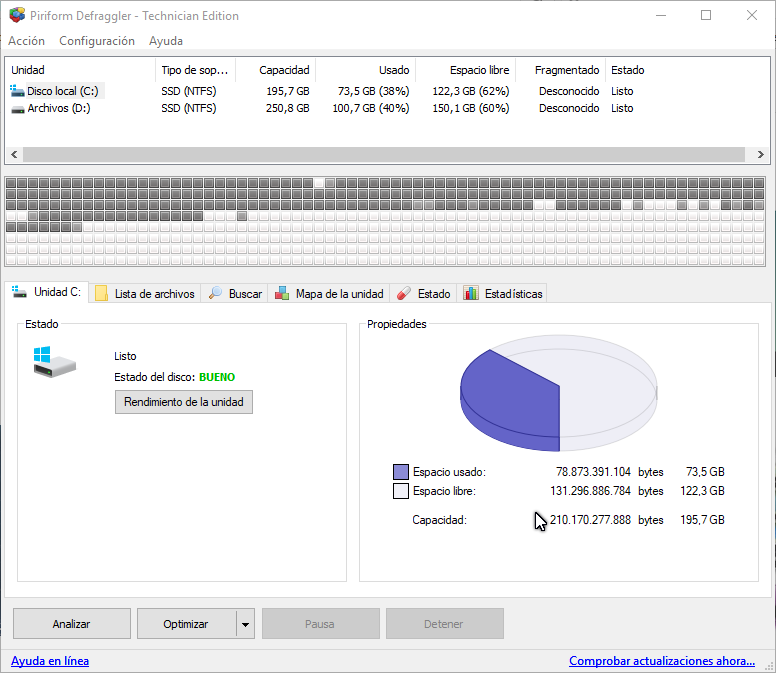776x673 pixels.
Task: Click the 250,8 GB capacity cell
Action: (x=288, y=108)
